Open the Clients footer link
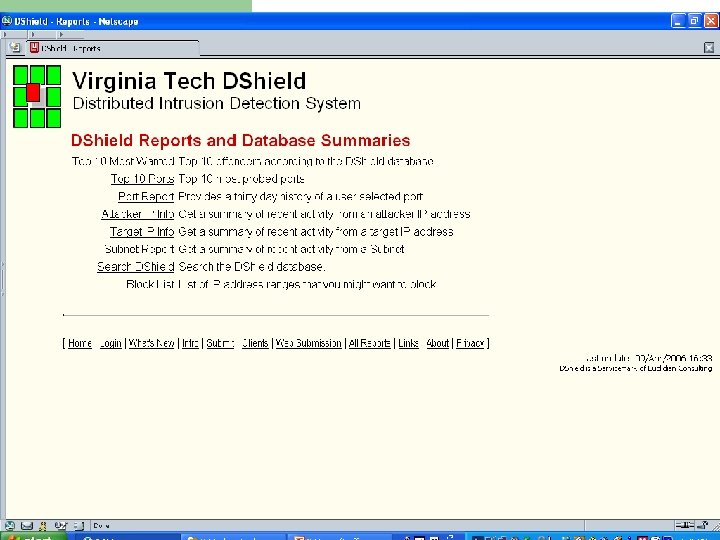 tap(255, 343)
